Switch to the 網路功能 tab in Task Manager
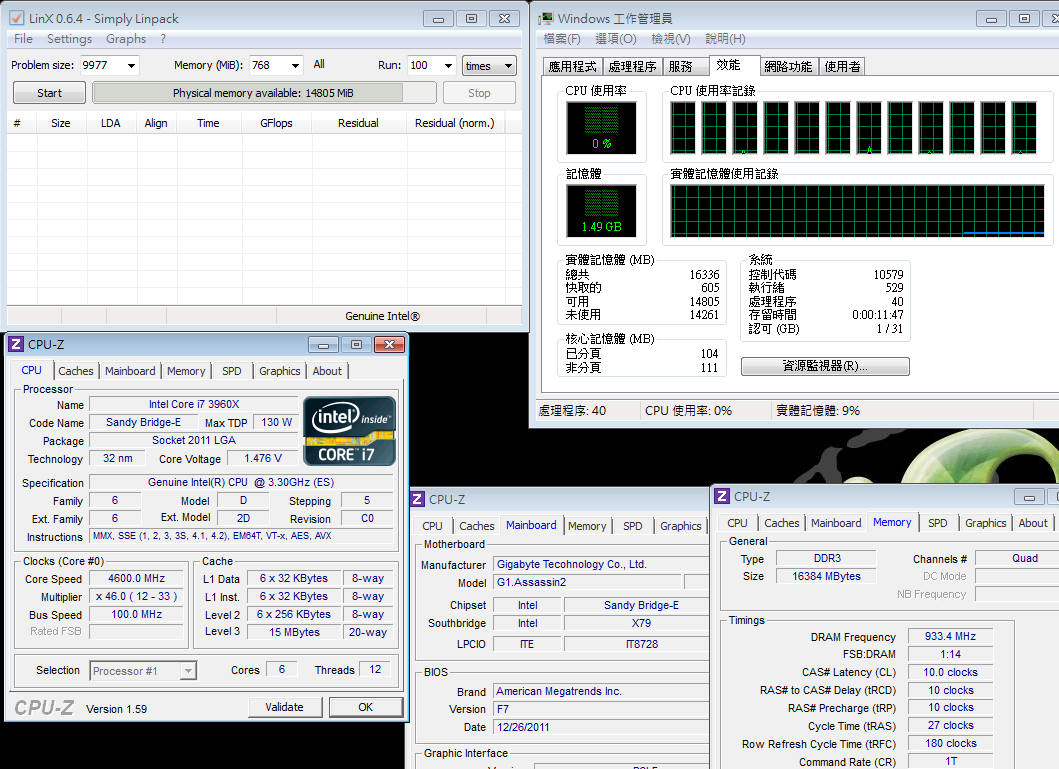 [x=788, y=66]
